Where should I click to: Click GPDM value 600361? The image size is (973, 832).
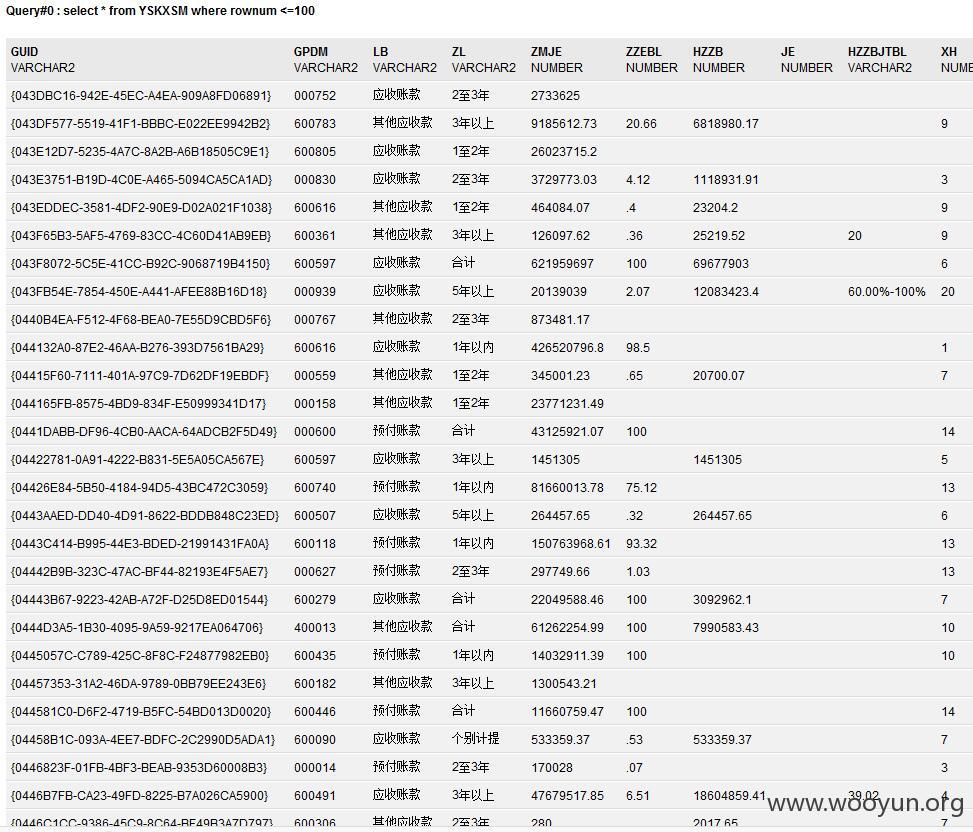point(315,236)
